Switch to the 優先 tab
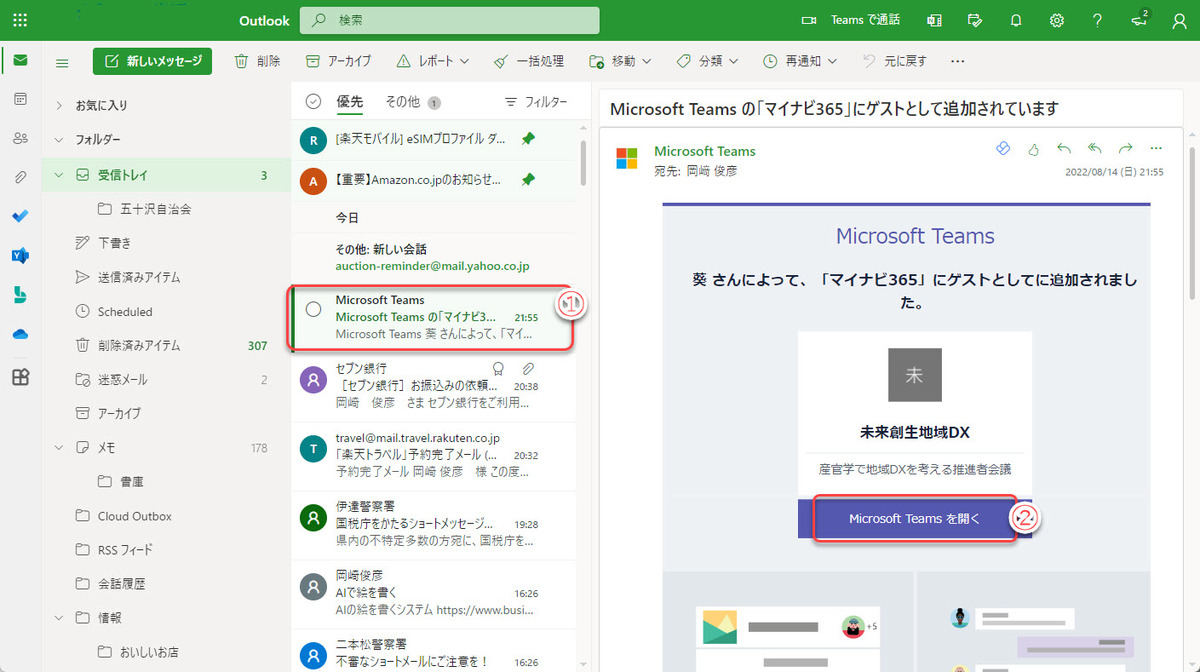1200x672 pixels. 350,102
